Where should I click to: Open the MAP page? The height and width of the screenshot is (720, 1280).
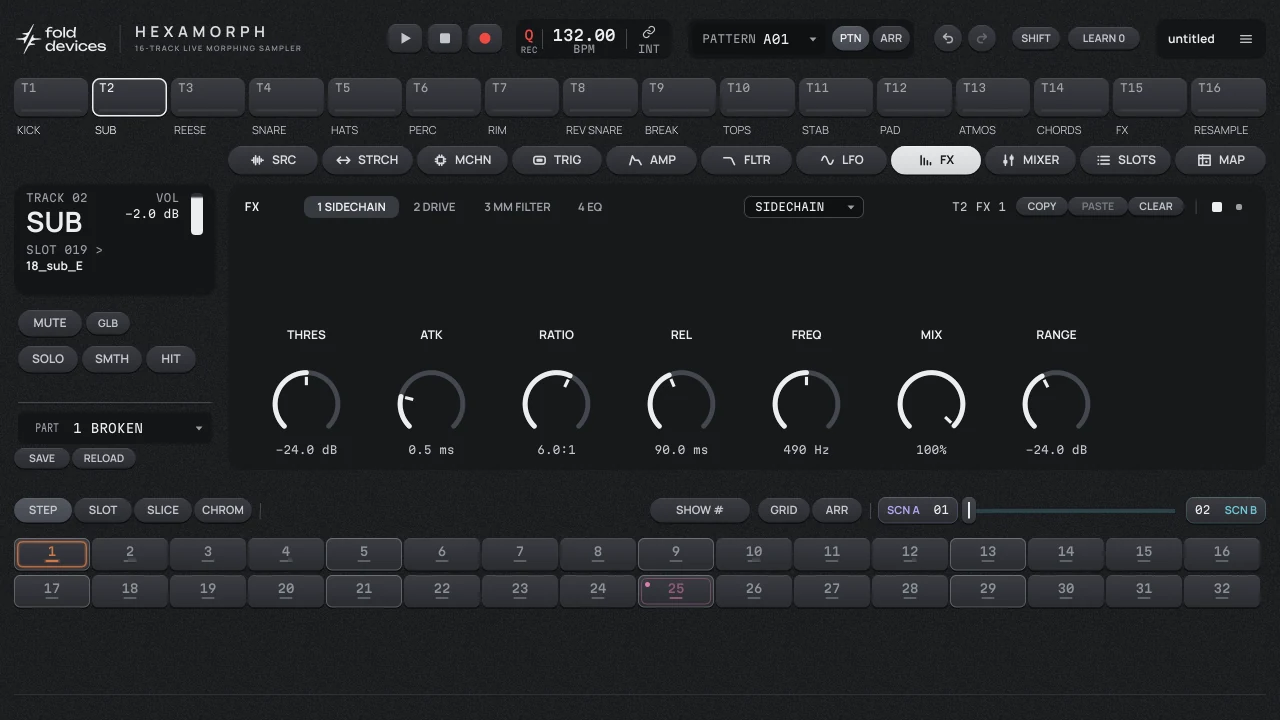[x=1220, y=160]
